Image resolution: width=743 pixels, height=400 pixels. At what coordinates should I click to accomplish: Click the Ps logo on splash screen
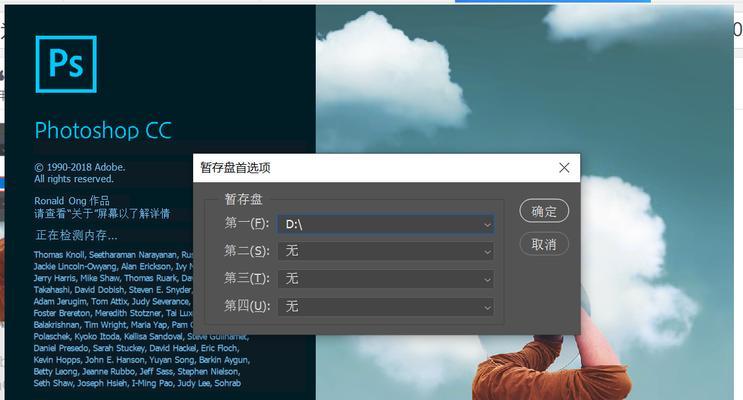pyautogui.click(x=66, y=64)
